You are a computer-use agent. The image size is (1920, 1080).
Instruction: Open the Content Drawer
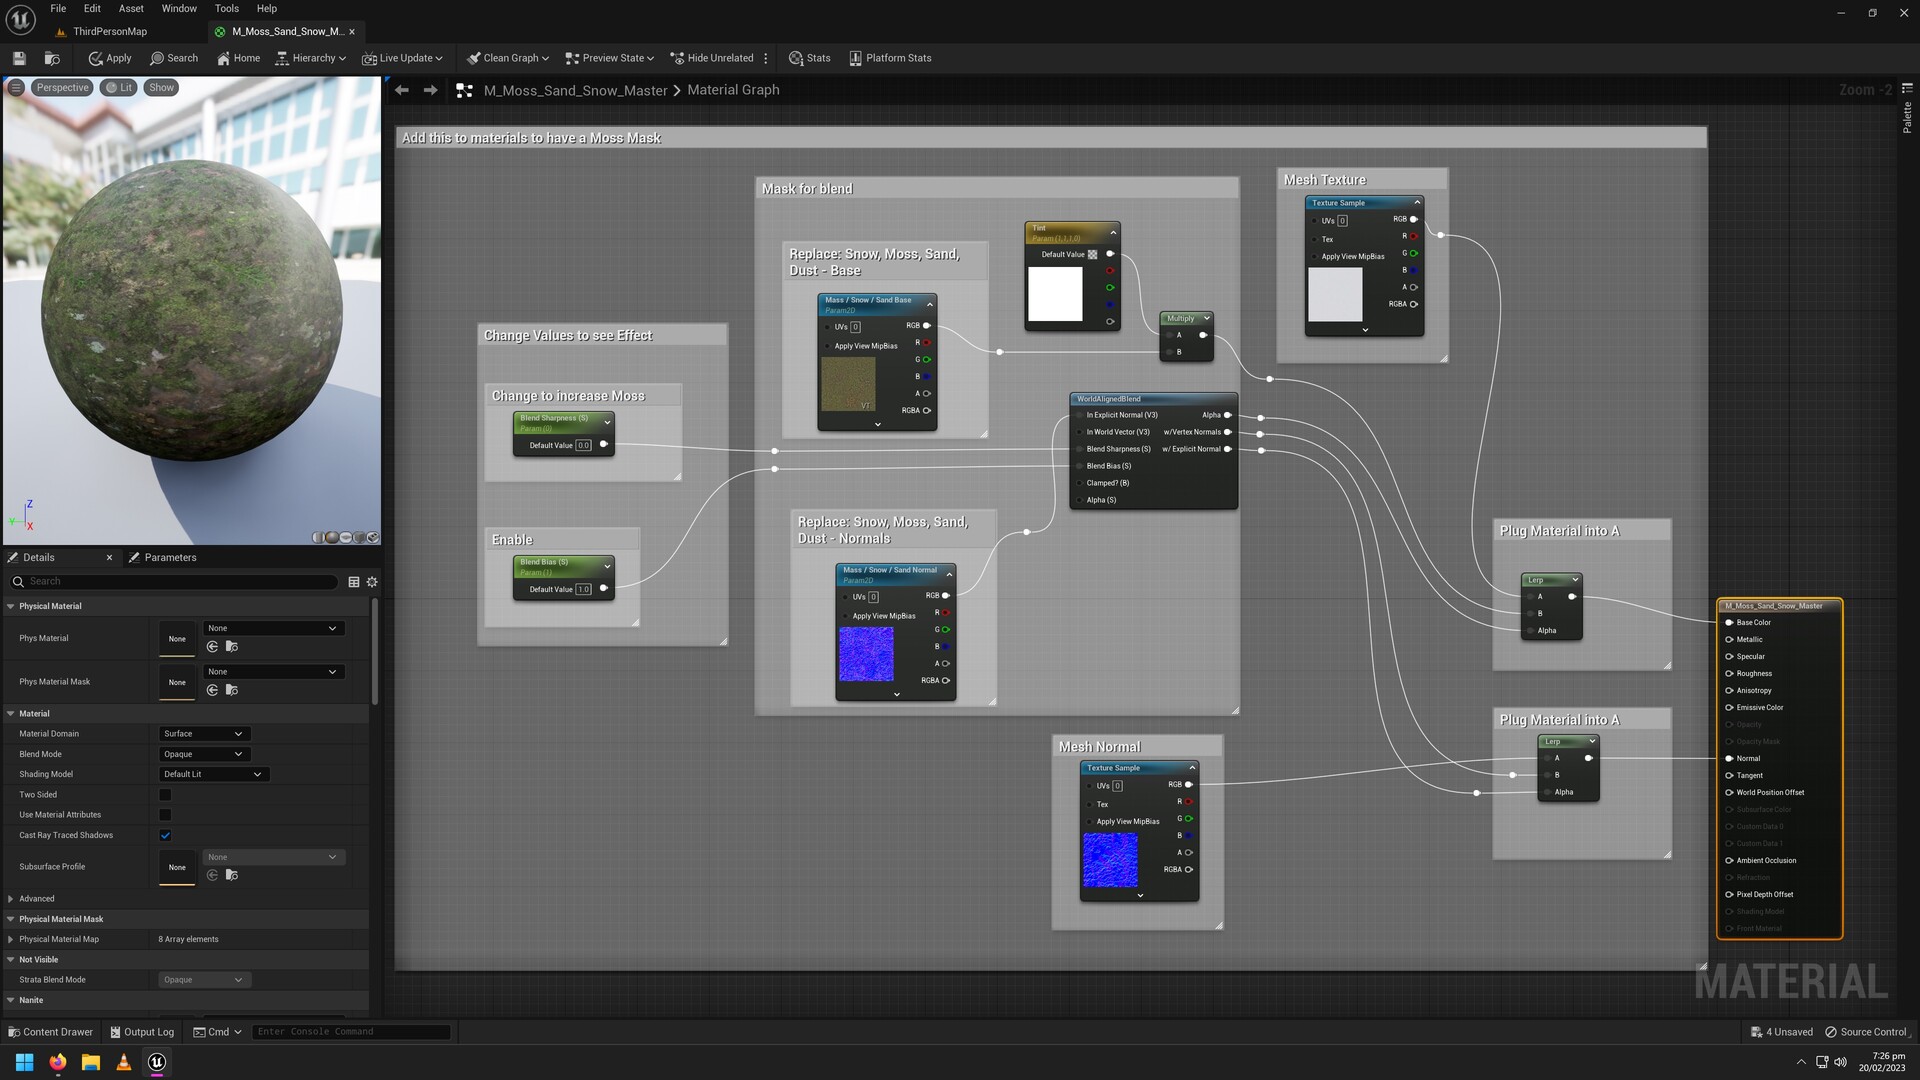click(x=50, y=1031)
